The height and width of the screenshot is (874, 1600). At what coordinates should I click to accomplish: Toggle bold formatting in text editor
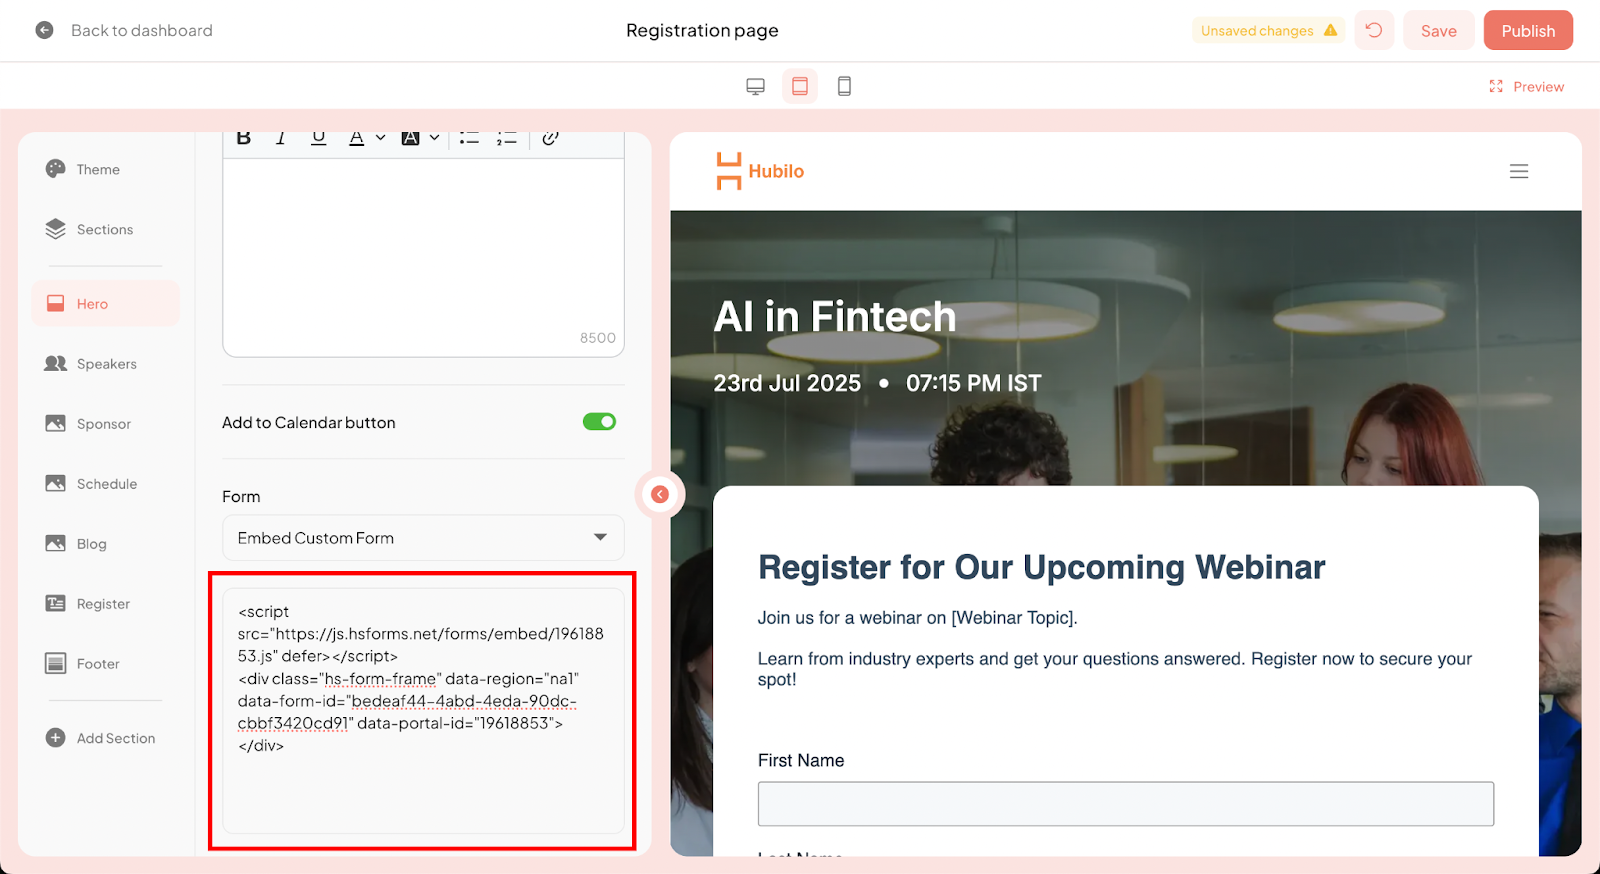point(243,138)
